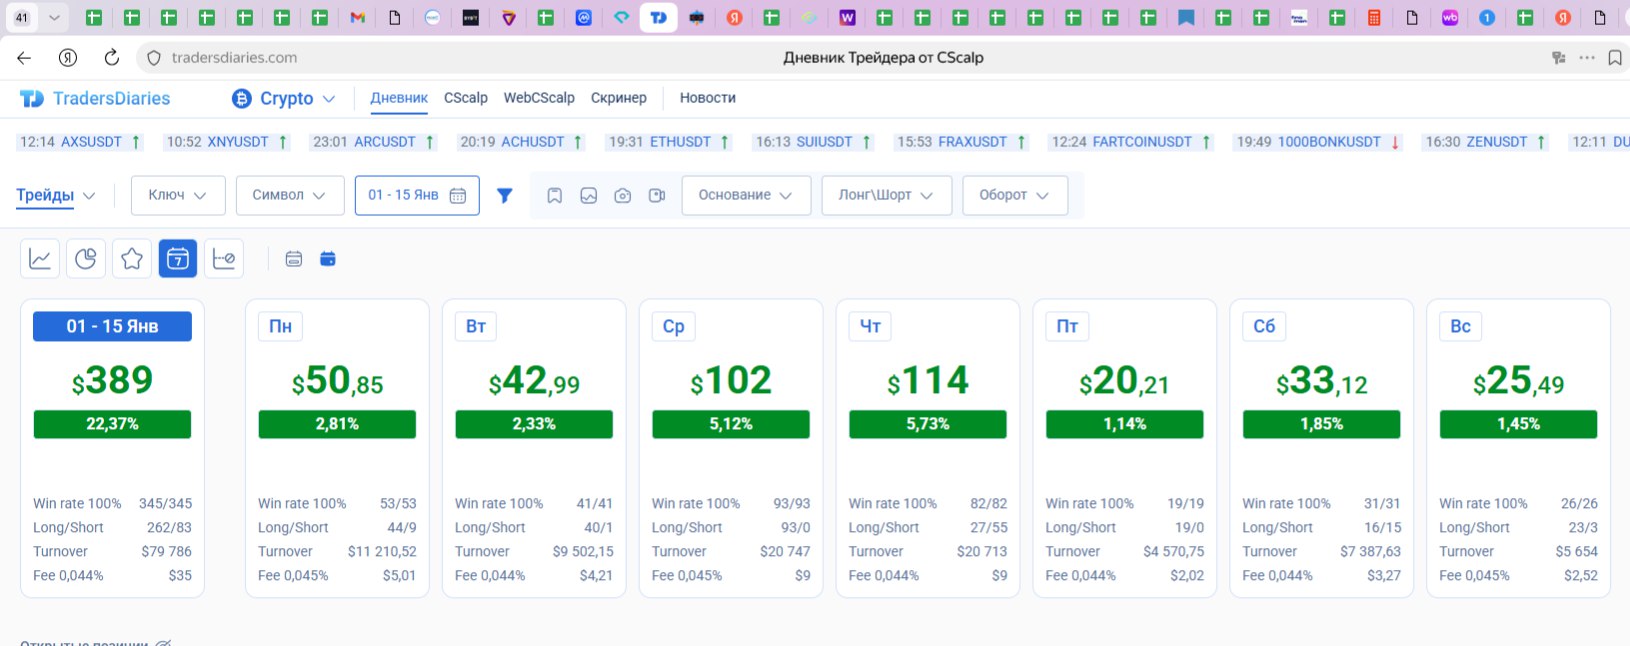Toggle the compact calendar layout icon

pos(294,259)
